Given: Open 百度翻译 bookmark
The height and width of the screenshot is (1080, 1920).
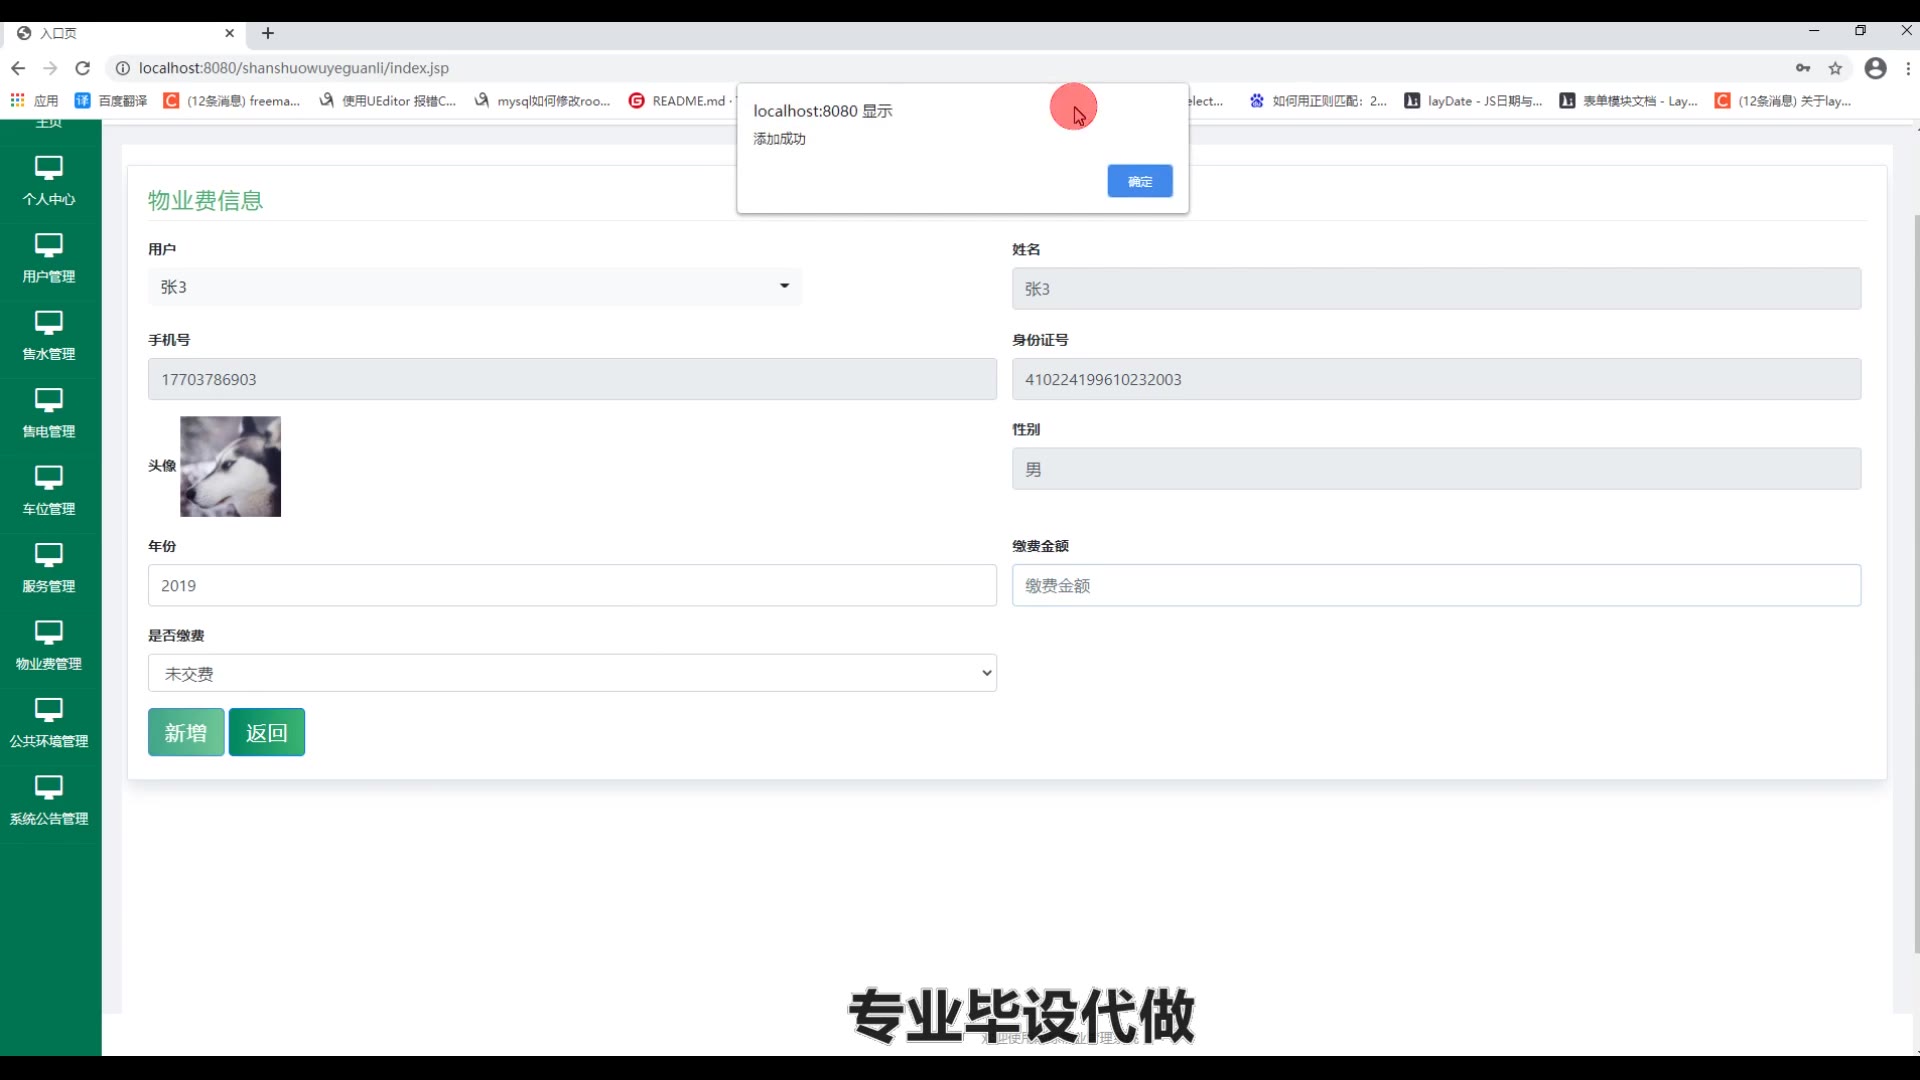Looking at the screenshot, I should 111,101.
